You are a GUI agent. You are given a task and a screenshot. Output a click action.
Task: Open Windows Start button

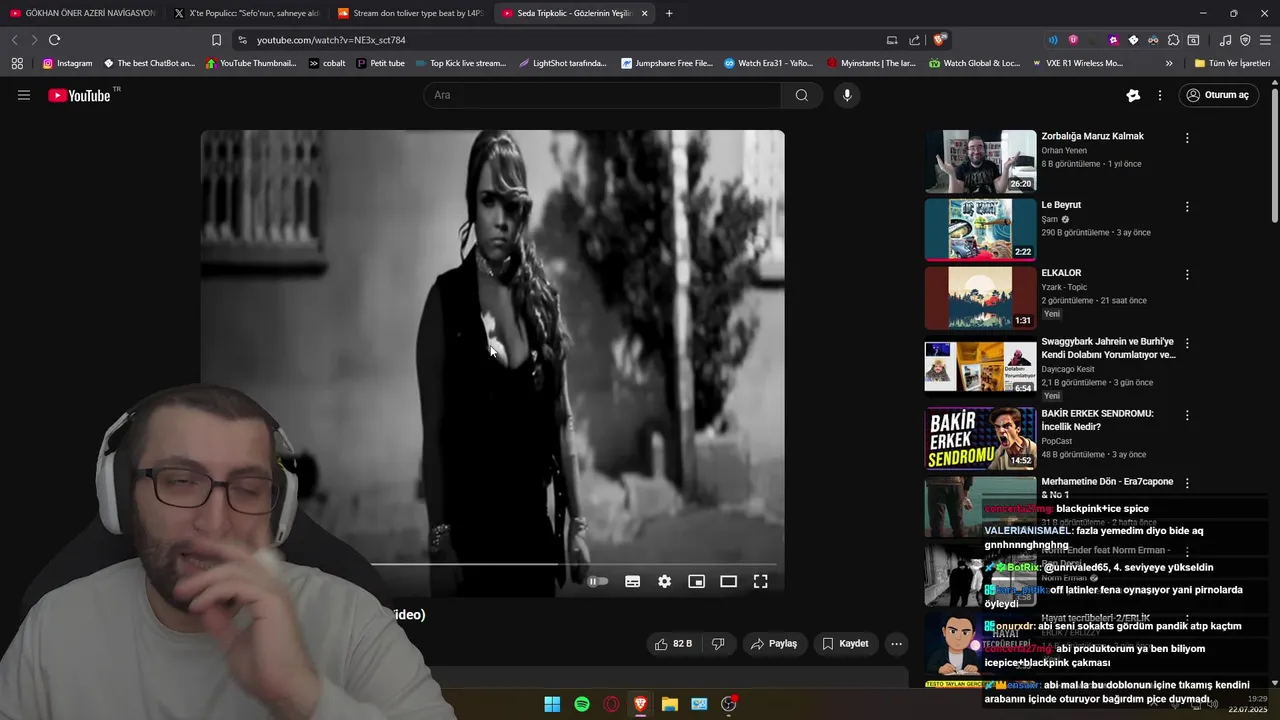[552, 704]
